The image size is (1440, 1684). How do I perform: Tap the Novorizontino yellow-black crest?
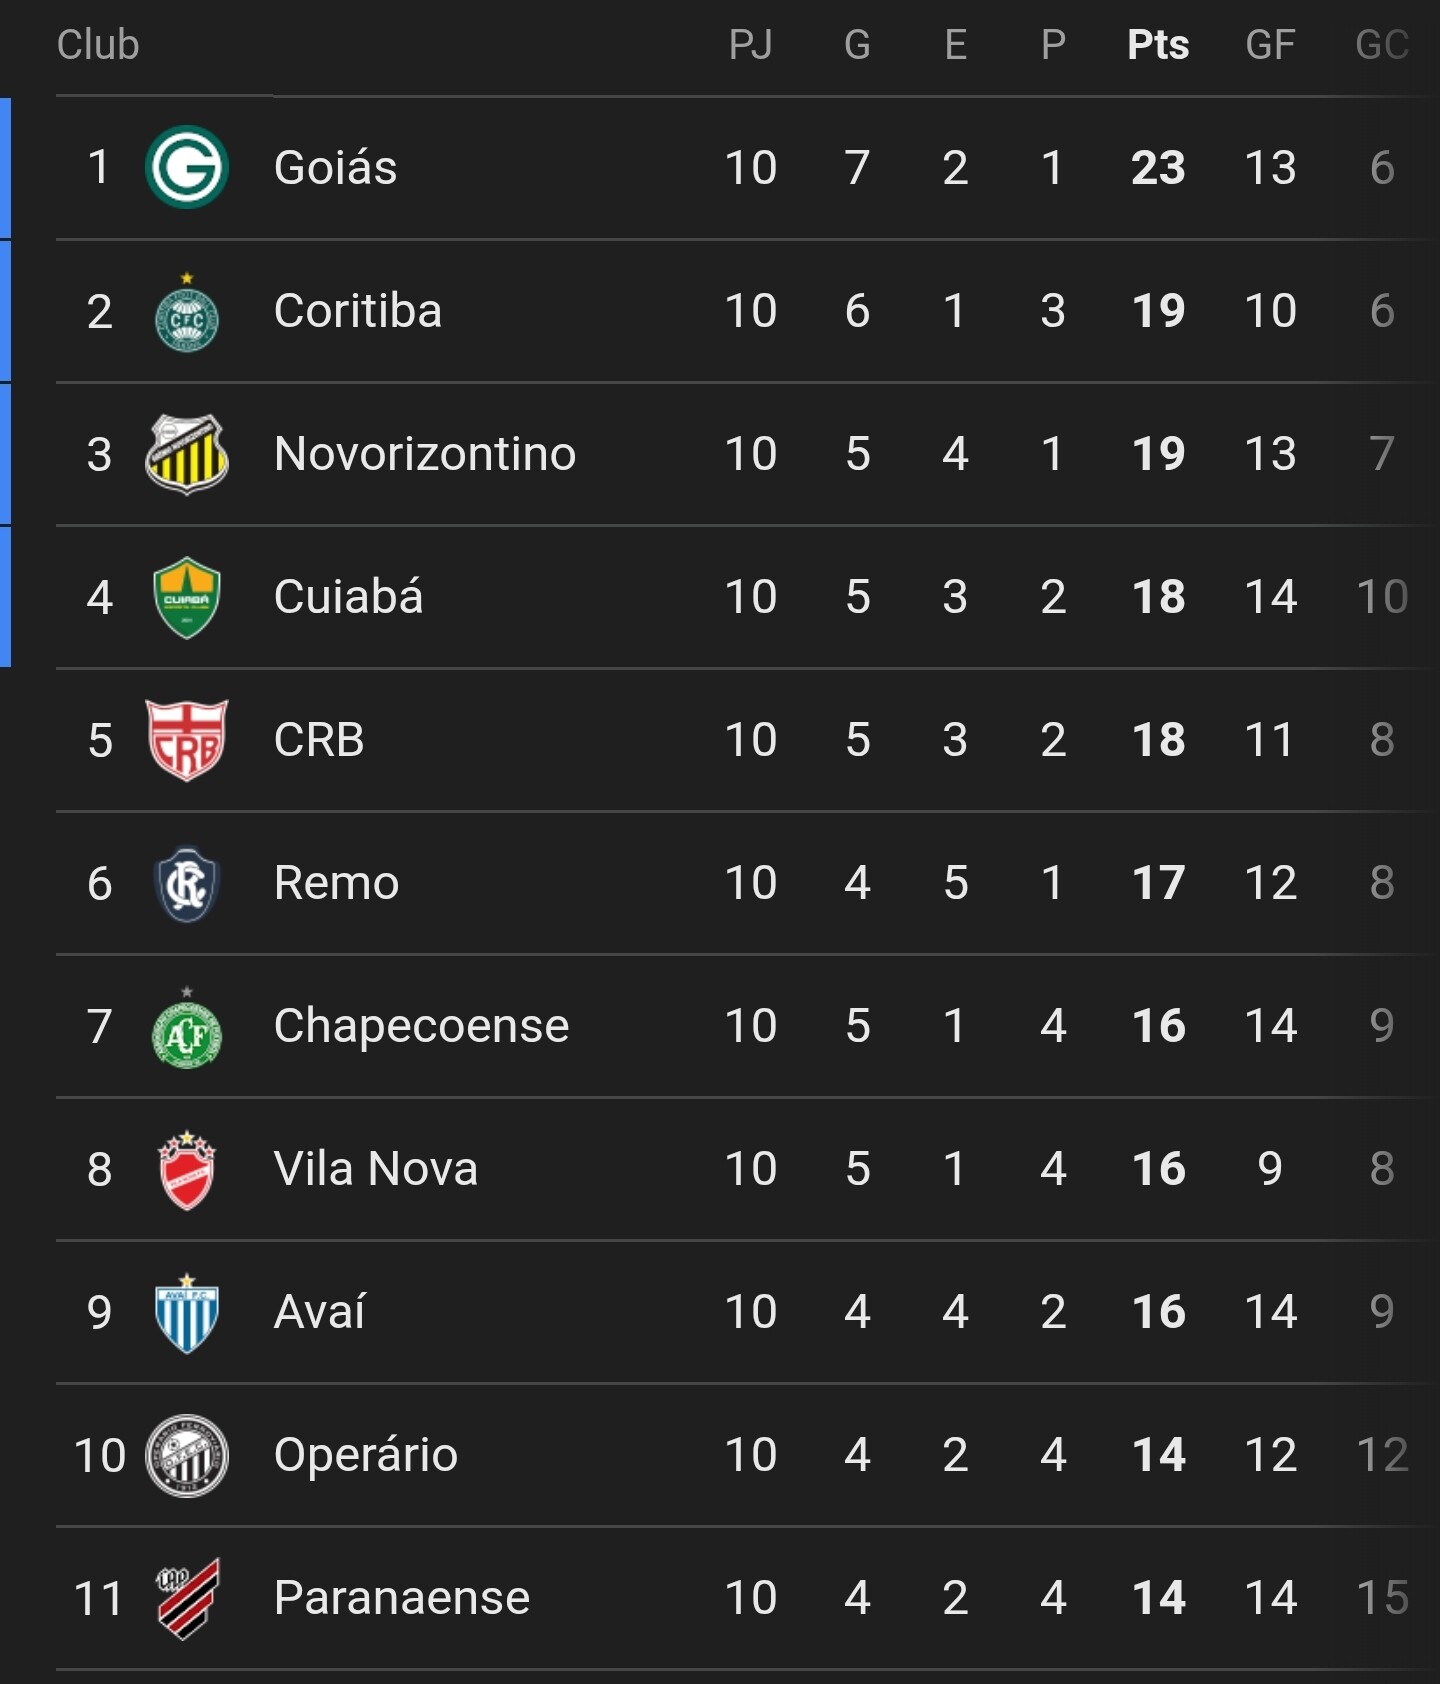187,454
